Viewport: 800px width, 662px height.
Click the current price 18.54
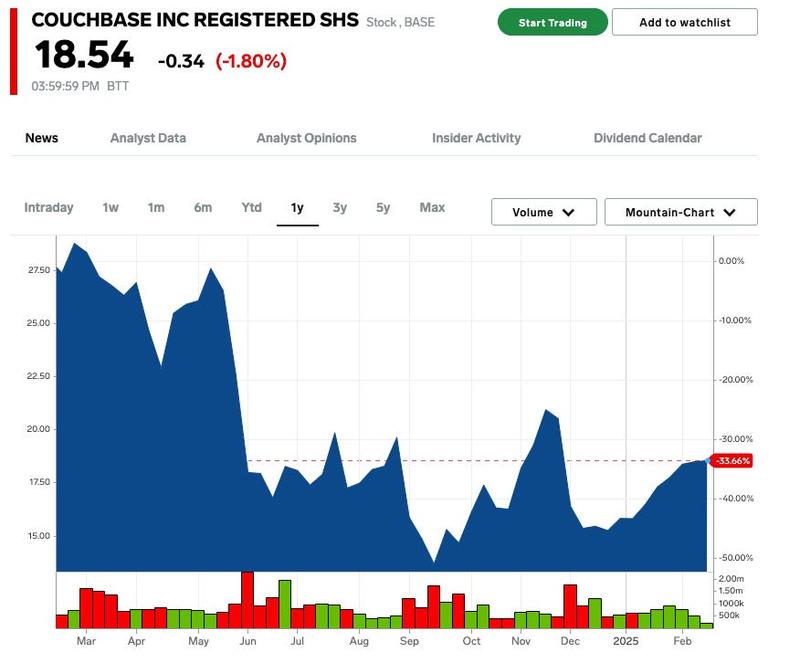pos(84,55)
